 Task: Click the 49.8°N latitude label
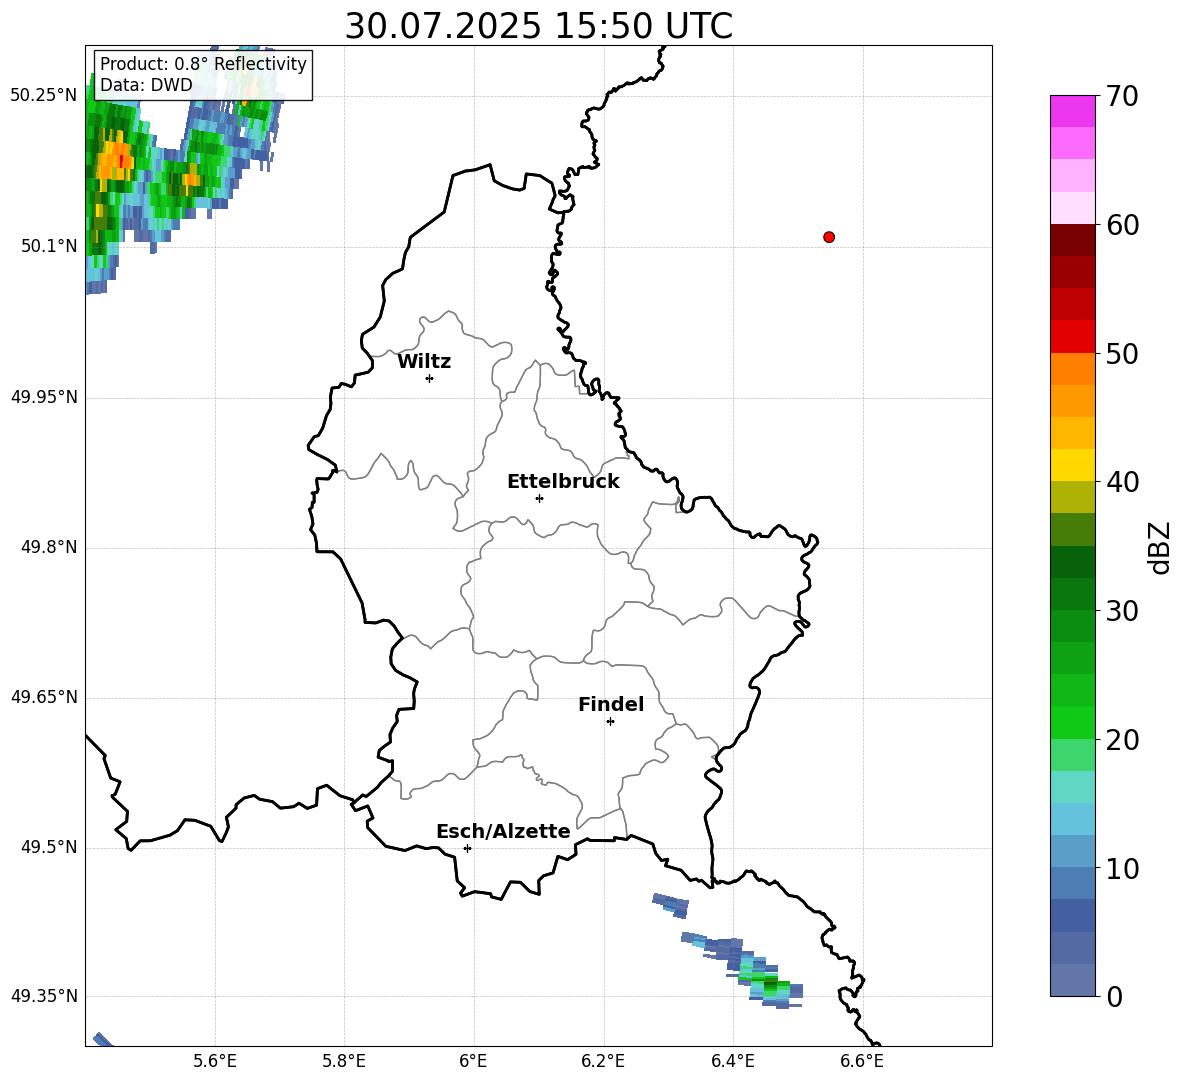click(49, 547)
